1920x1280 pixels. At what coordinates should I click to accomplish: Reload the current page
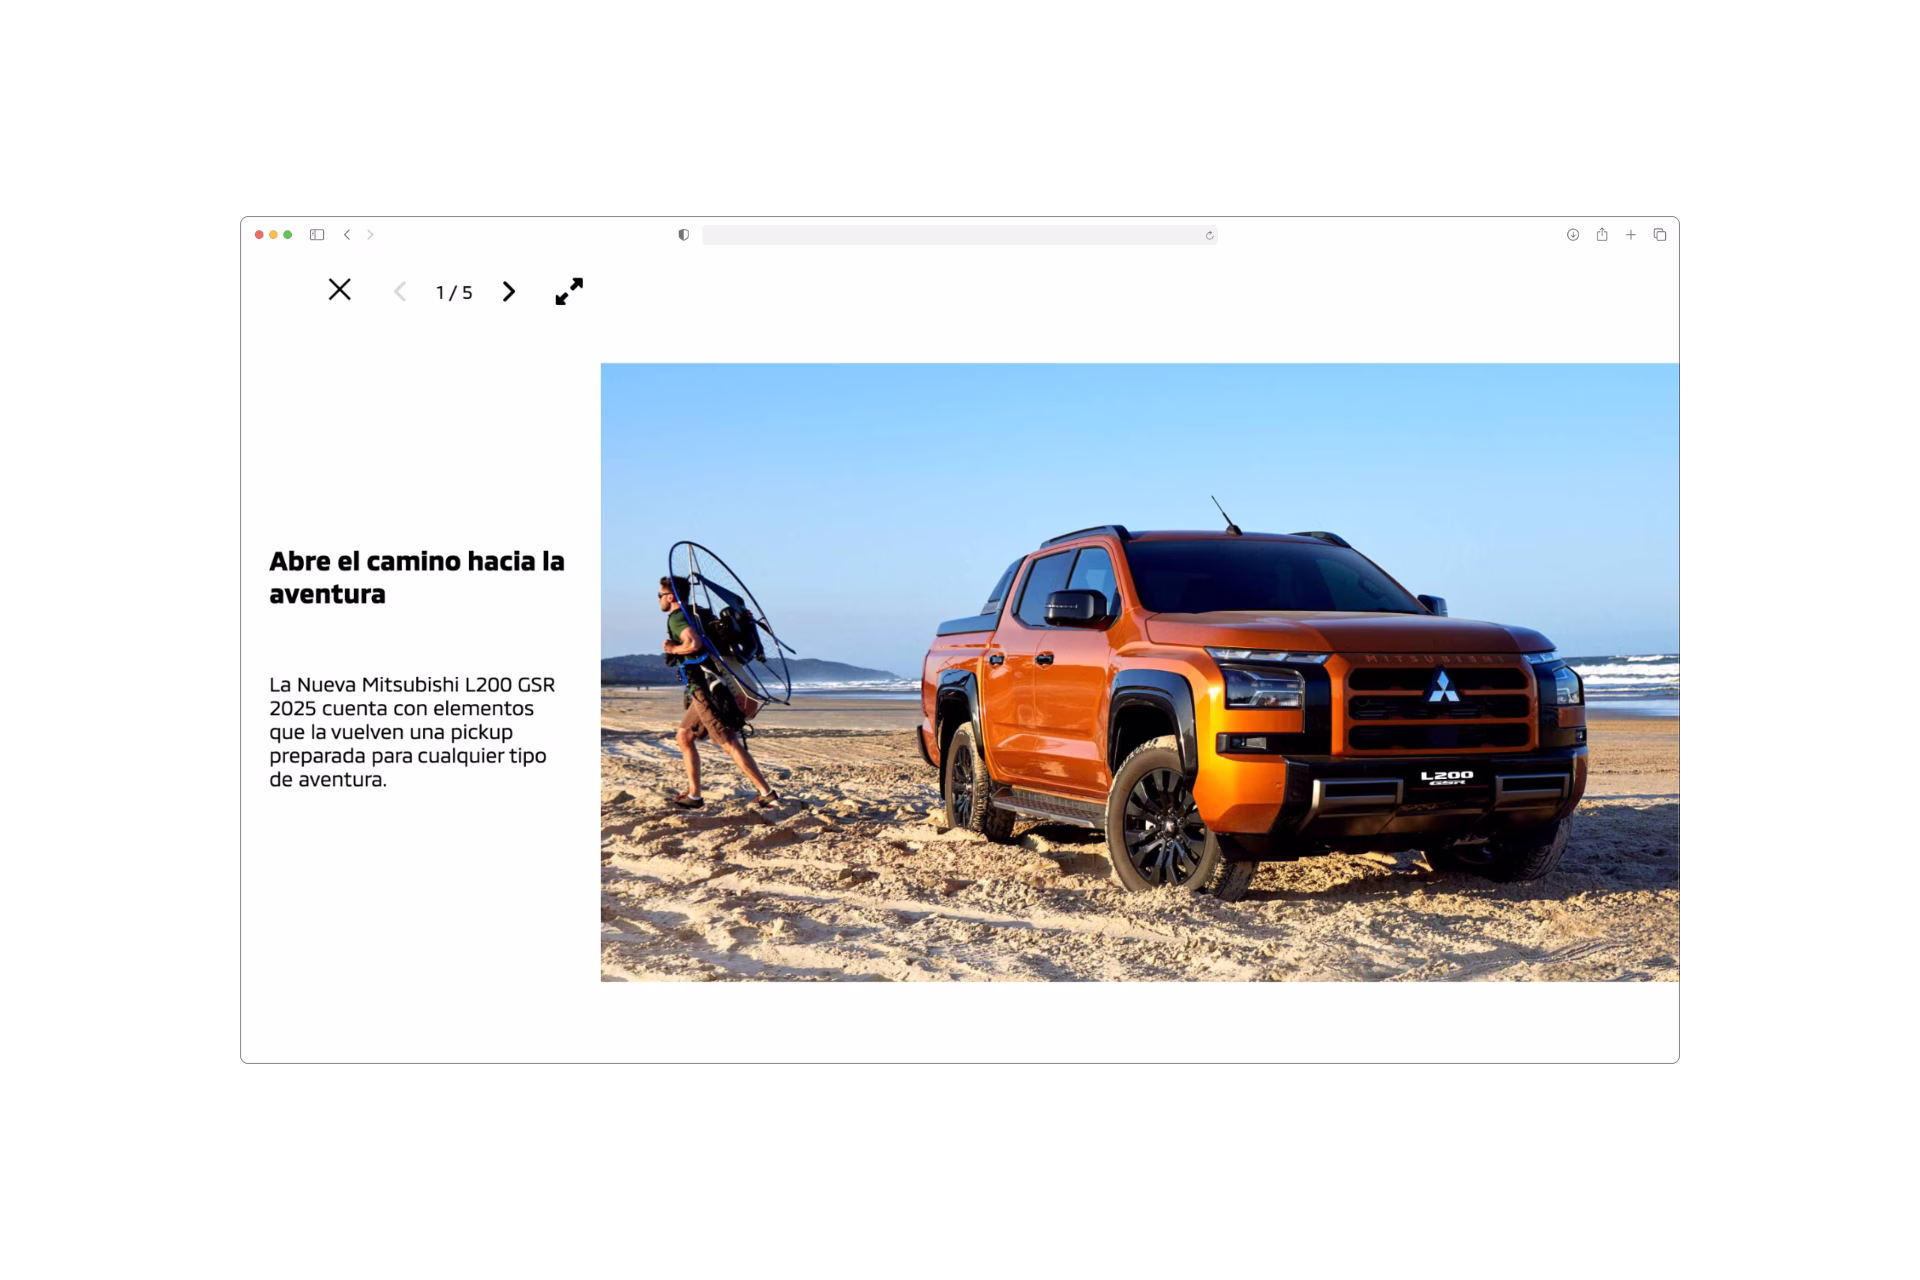pyautogui.click(x=1209, y=236)
